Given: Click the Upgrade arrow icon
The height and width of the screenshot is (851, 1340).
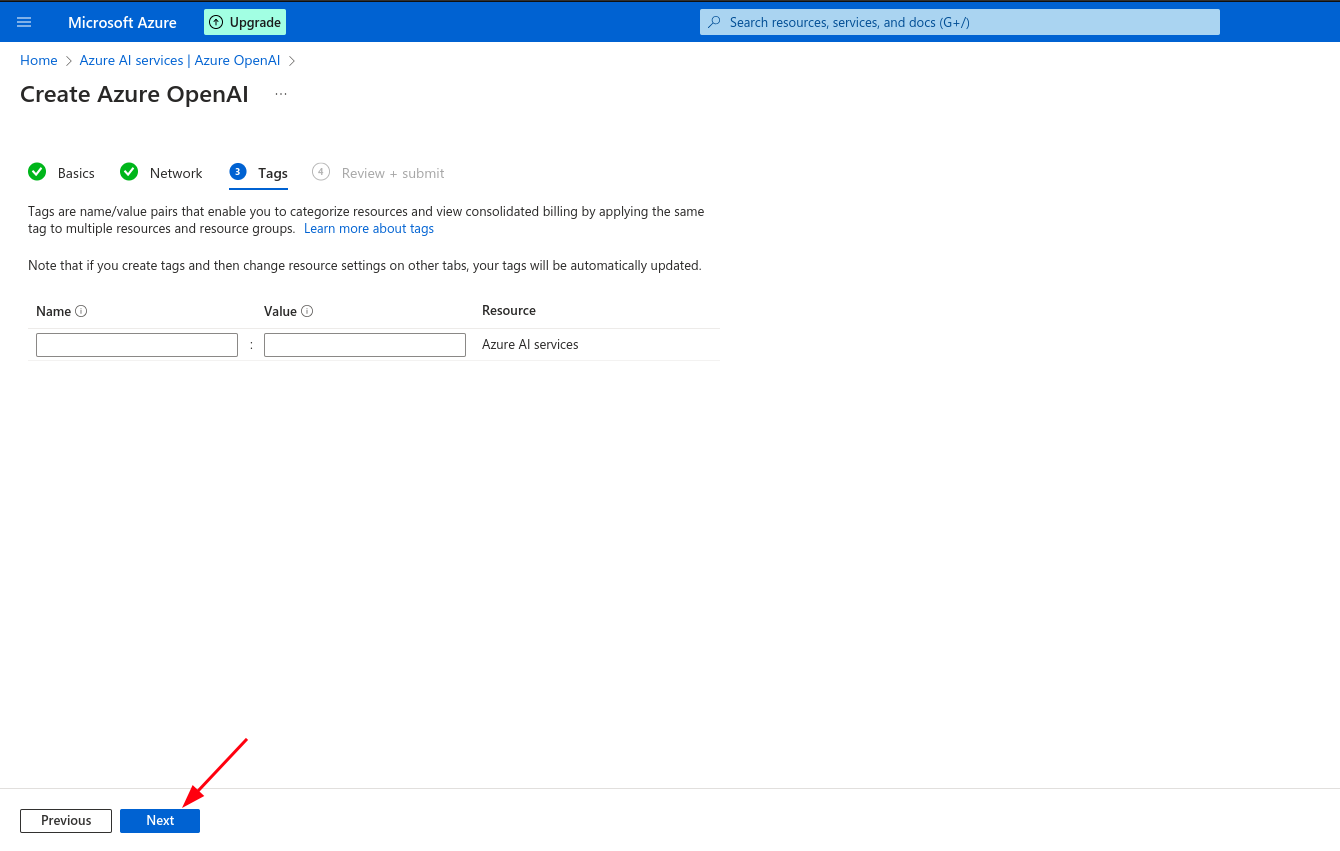Looking at the screenshot, I should [x=216, y=22].
